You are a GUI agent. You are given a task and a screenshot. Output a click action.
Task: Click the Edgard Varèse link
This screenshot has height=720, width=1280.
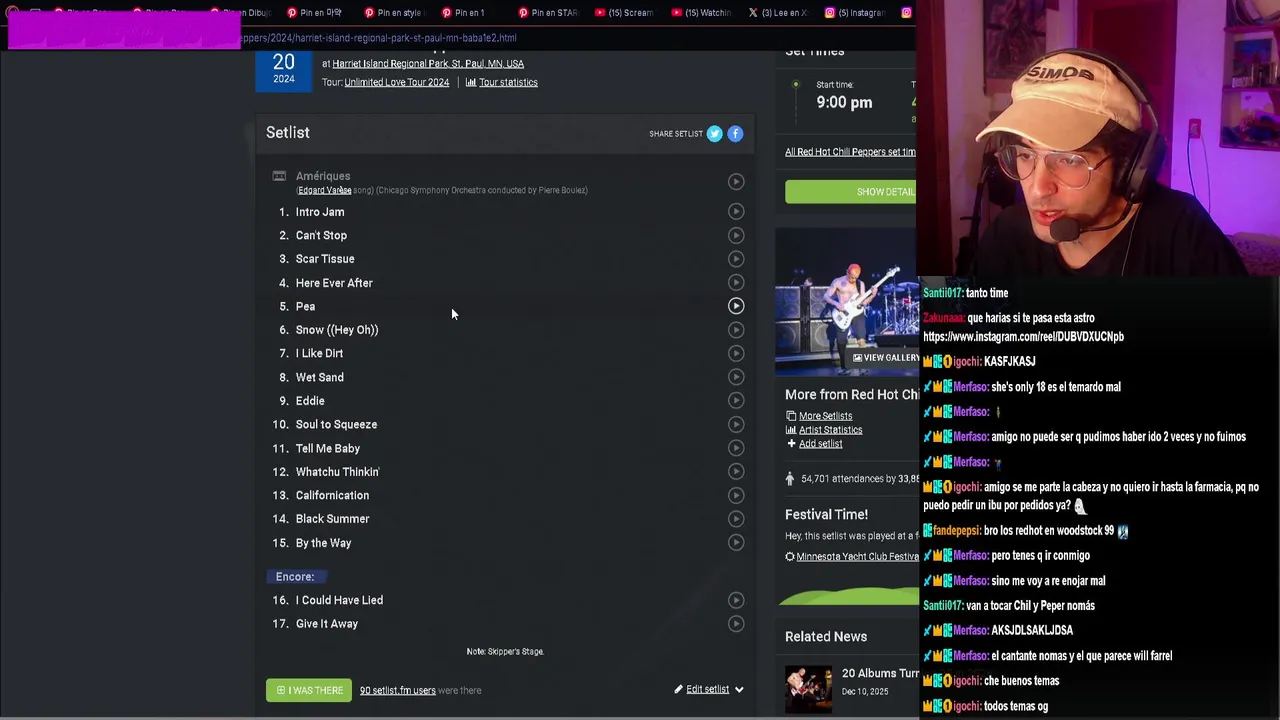pyautogui.click(x=324, y=190)
